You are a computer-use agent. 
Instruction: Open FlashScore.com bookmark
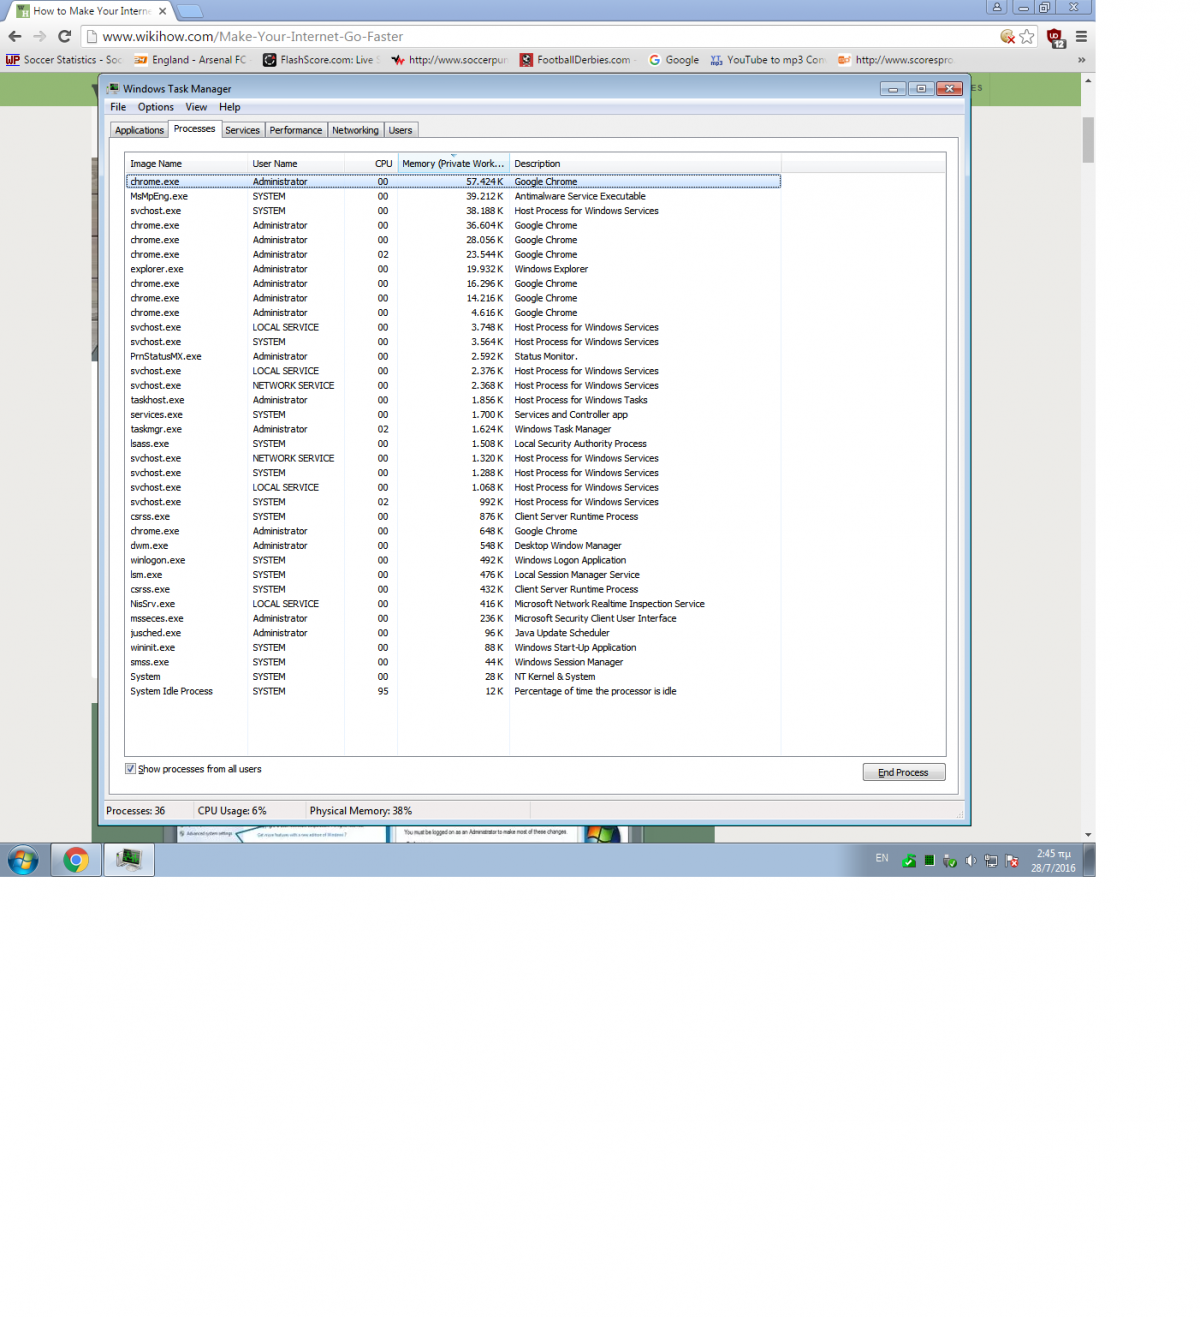320,60
